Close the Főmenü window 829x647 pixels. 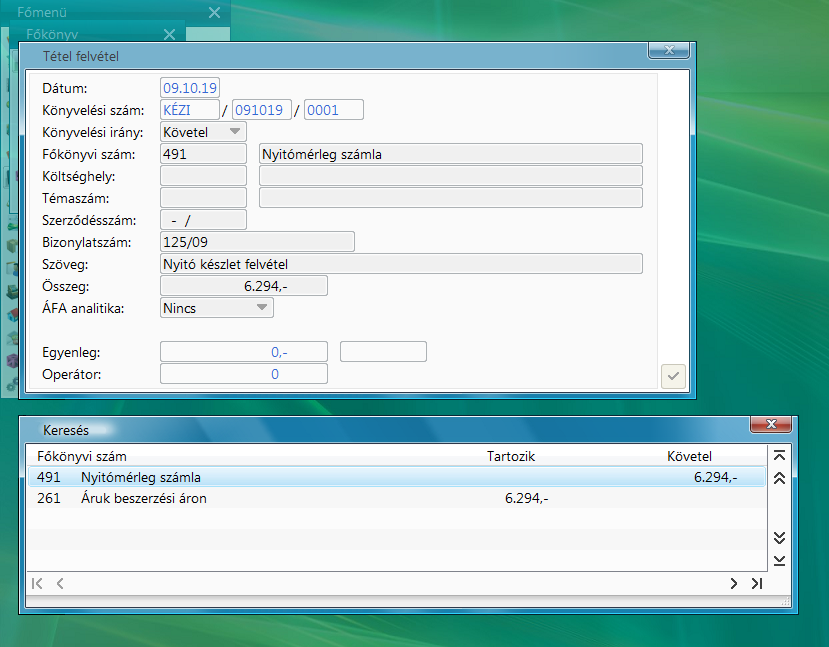coord(214,12)
